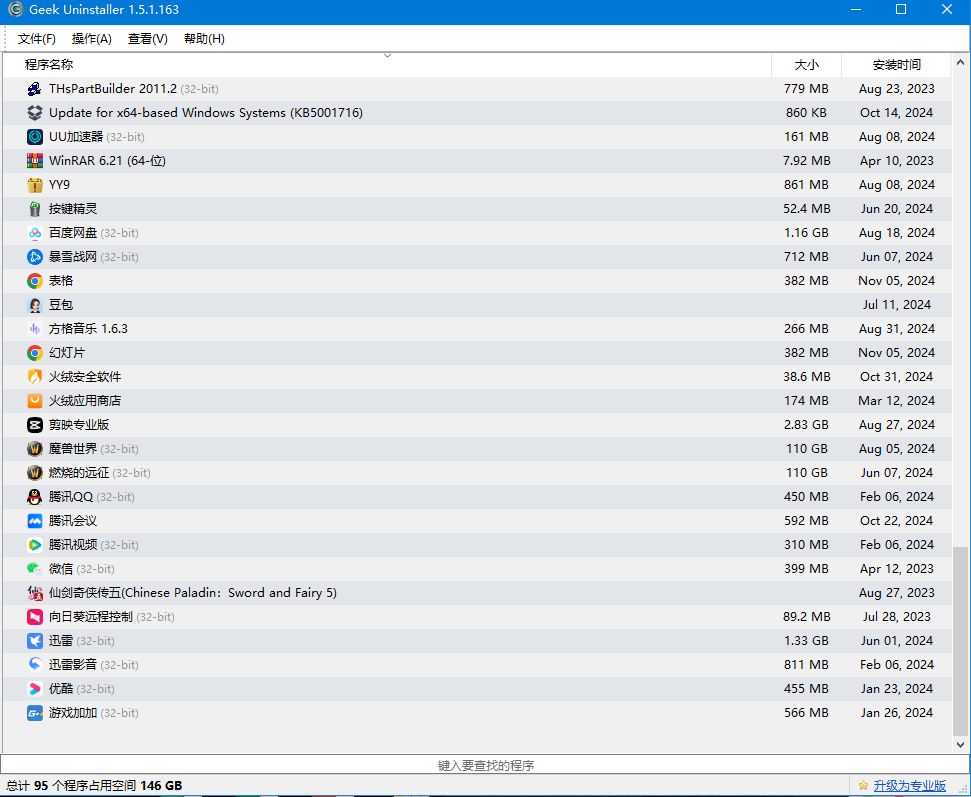This screenshot has height=797, width=971.
Task: Select the 110 GB size of 魔兽世界
Action: 806,449
